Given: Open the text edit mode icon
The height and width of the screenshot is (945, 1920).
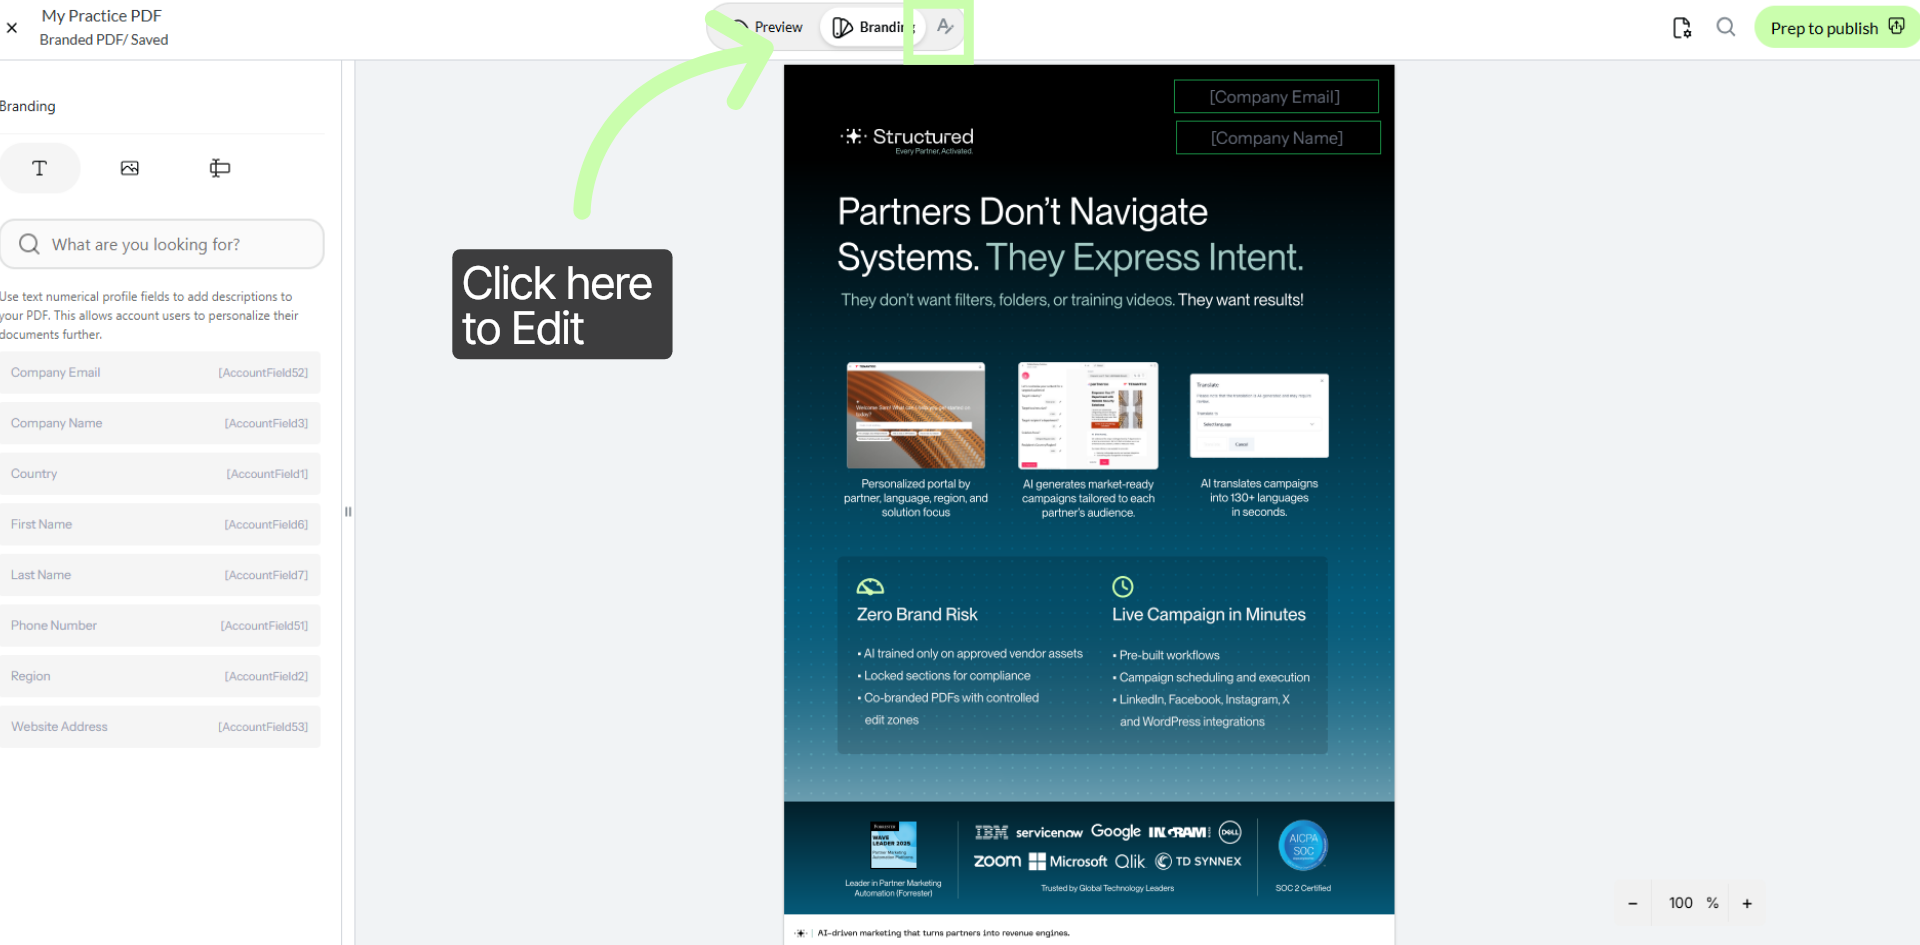Looking at the screenshot, I should [945, 27].
